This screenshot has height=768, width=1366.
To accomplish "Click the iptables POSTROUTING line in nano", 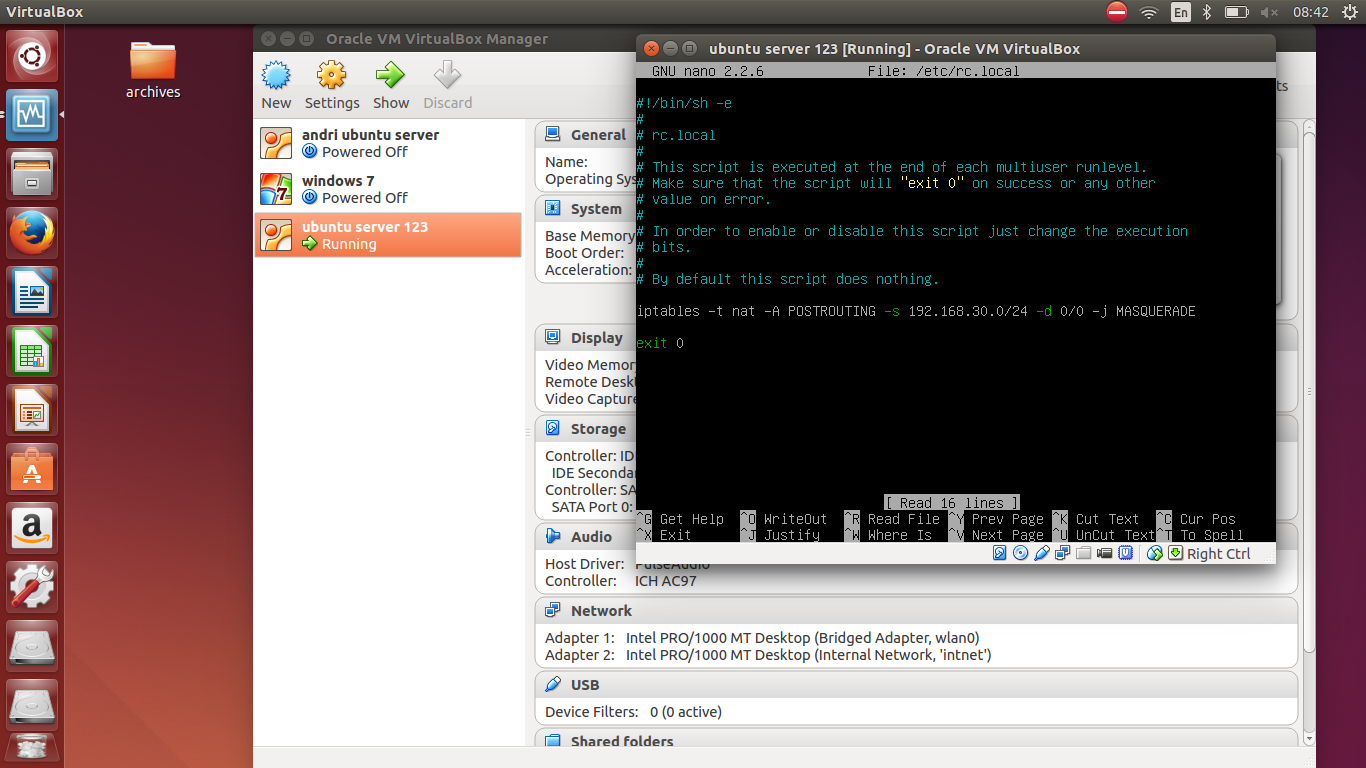I will coord(916,311).
